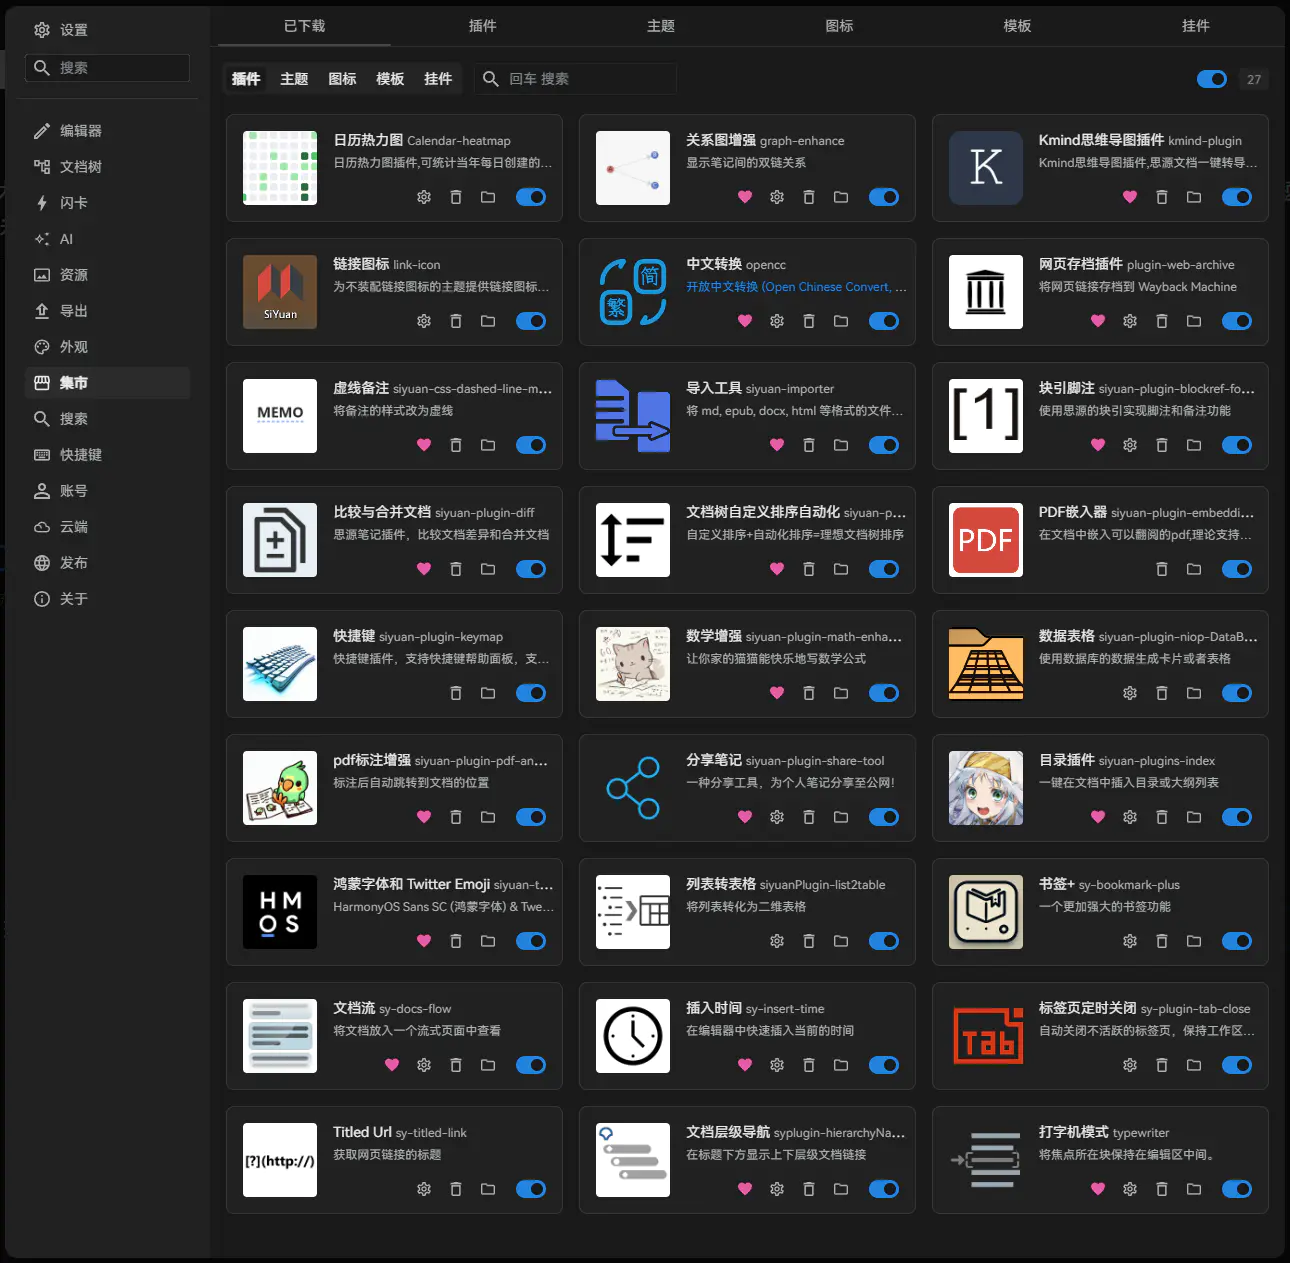The width and height of the screenshot is (1290, 1263).
Task: Open settings gear for the 列表转表格 plugin
Action: click(x=777, y=941)
